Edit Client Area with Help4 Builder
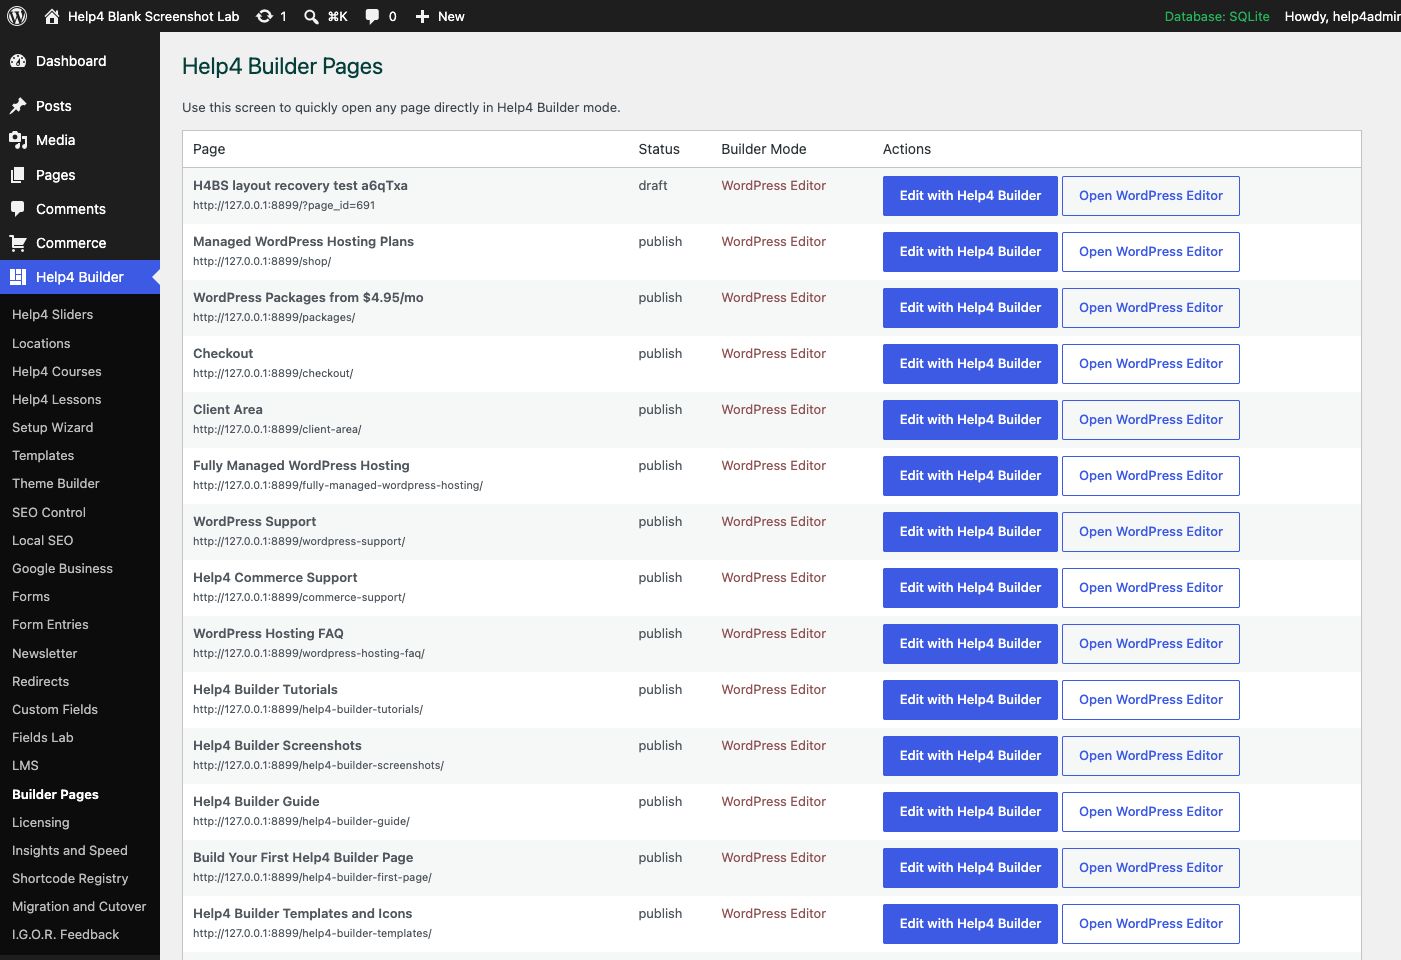Viewport: 1401px width, 960px height. (x=970, y=420)
